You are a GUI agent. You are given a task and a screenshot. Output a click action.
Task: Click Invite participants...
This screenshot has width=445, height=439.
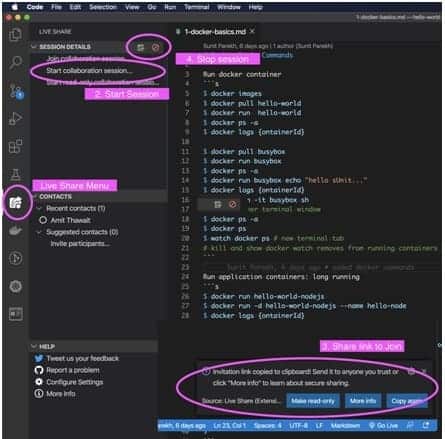pos(80,244)
